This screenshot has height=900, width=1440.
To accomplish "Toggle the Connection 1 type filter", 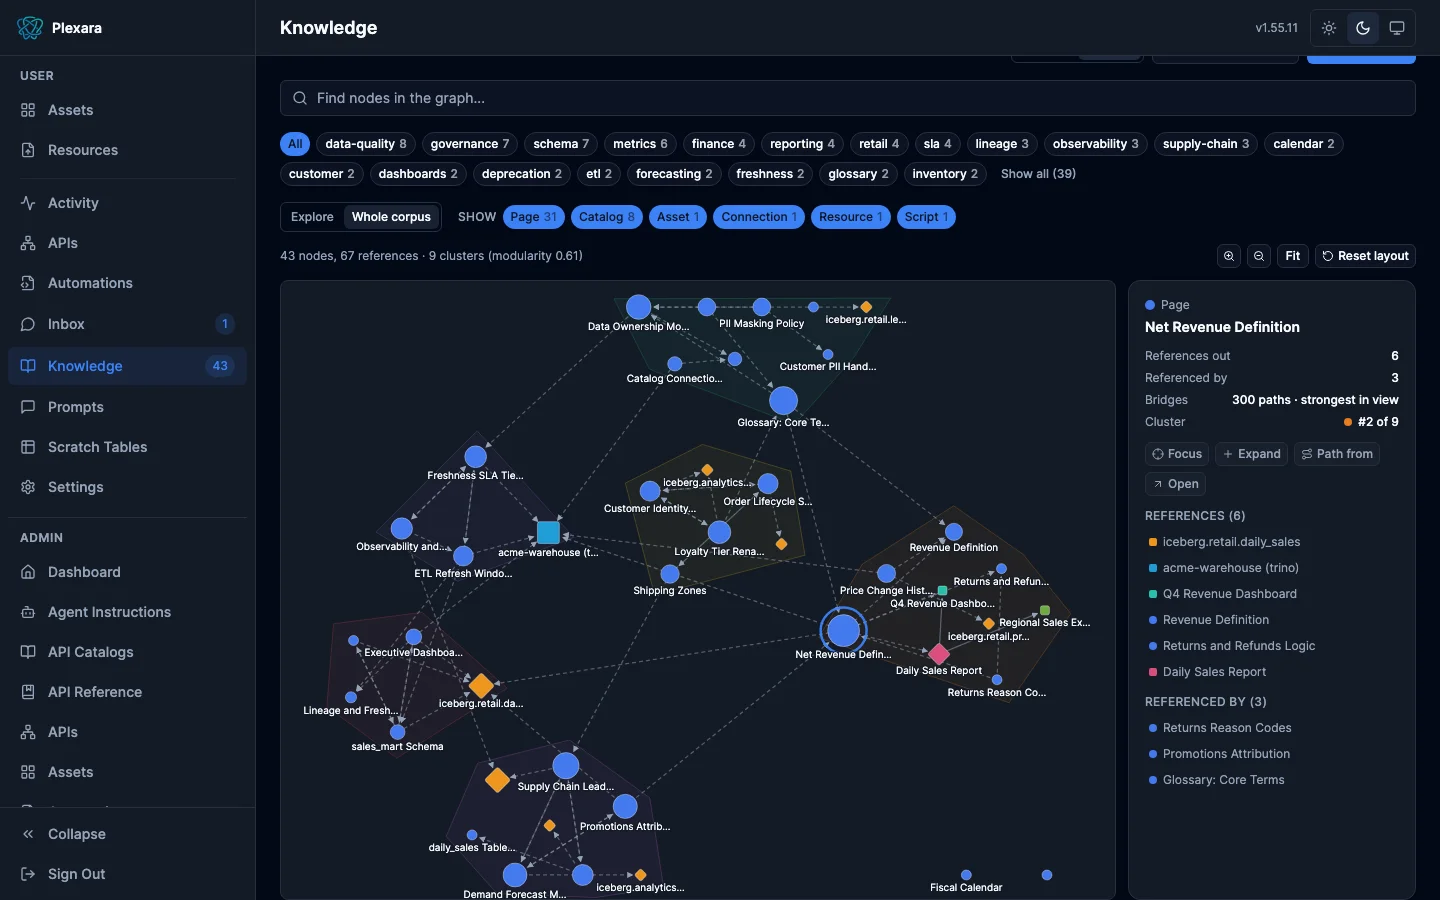I will pyautogui.click(x=759, y=217).
